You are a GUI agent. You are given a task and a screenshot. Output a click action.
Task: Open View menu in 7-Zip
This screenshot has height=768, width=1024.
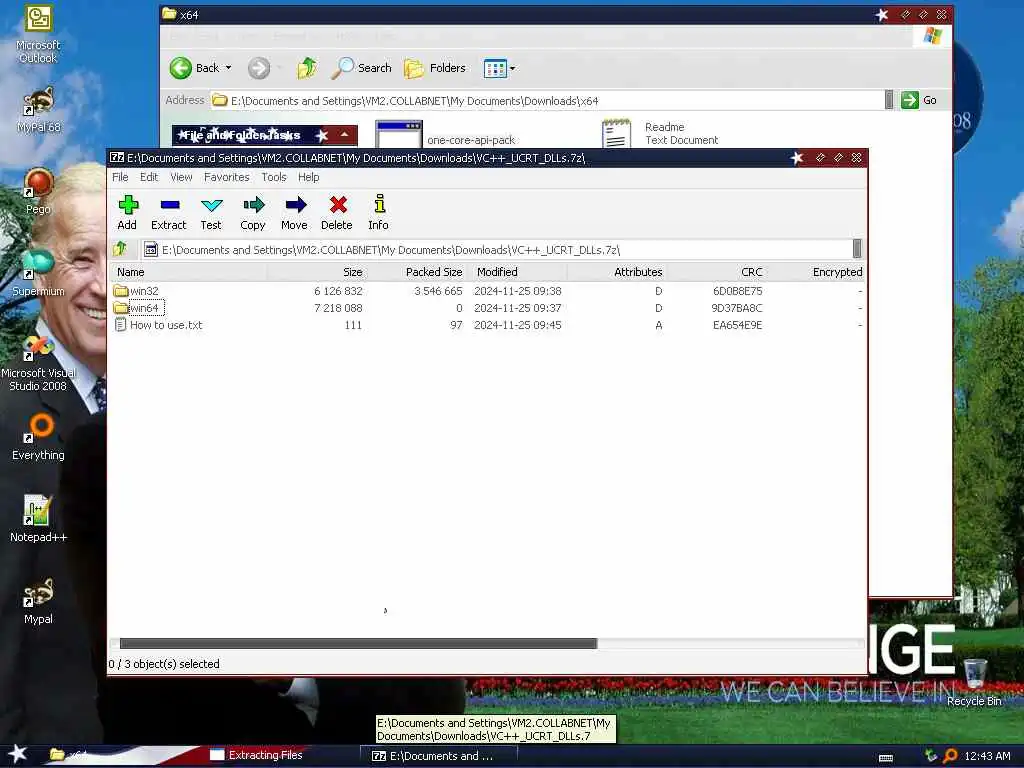click(x=181, y=177)
